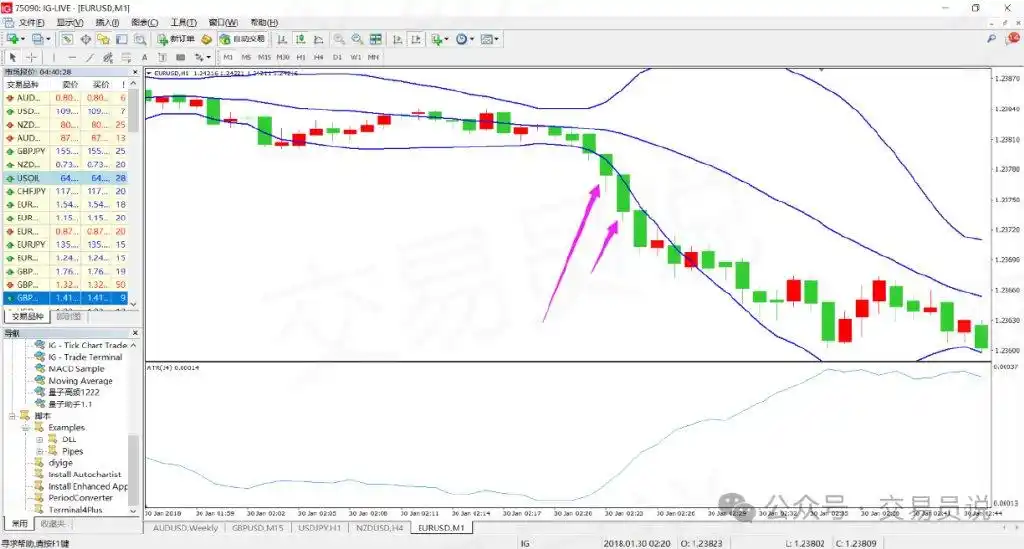This screenshot has height=549, width=1024.
Task: Select PeriodConverter script in Navigator
Action: tap(81, 498)
